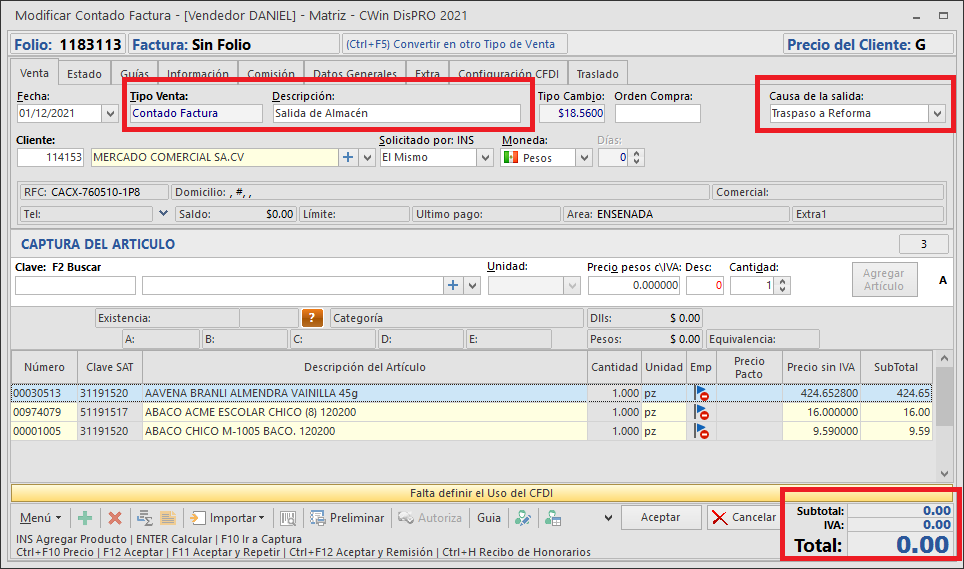Decrease the Cantidad spinner value
This screenshot has width=964, height=569.
[x=782, y=289]
